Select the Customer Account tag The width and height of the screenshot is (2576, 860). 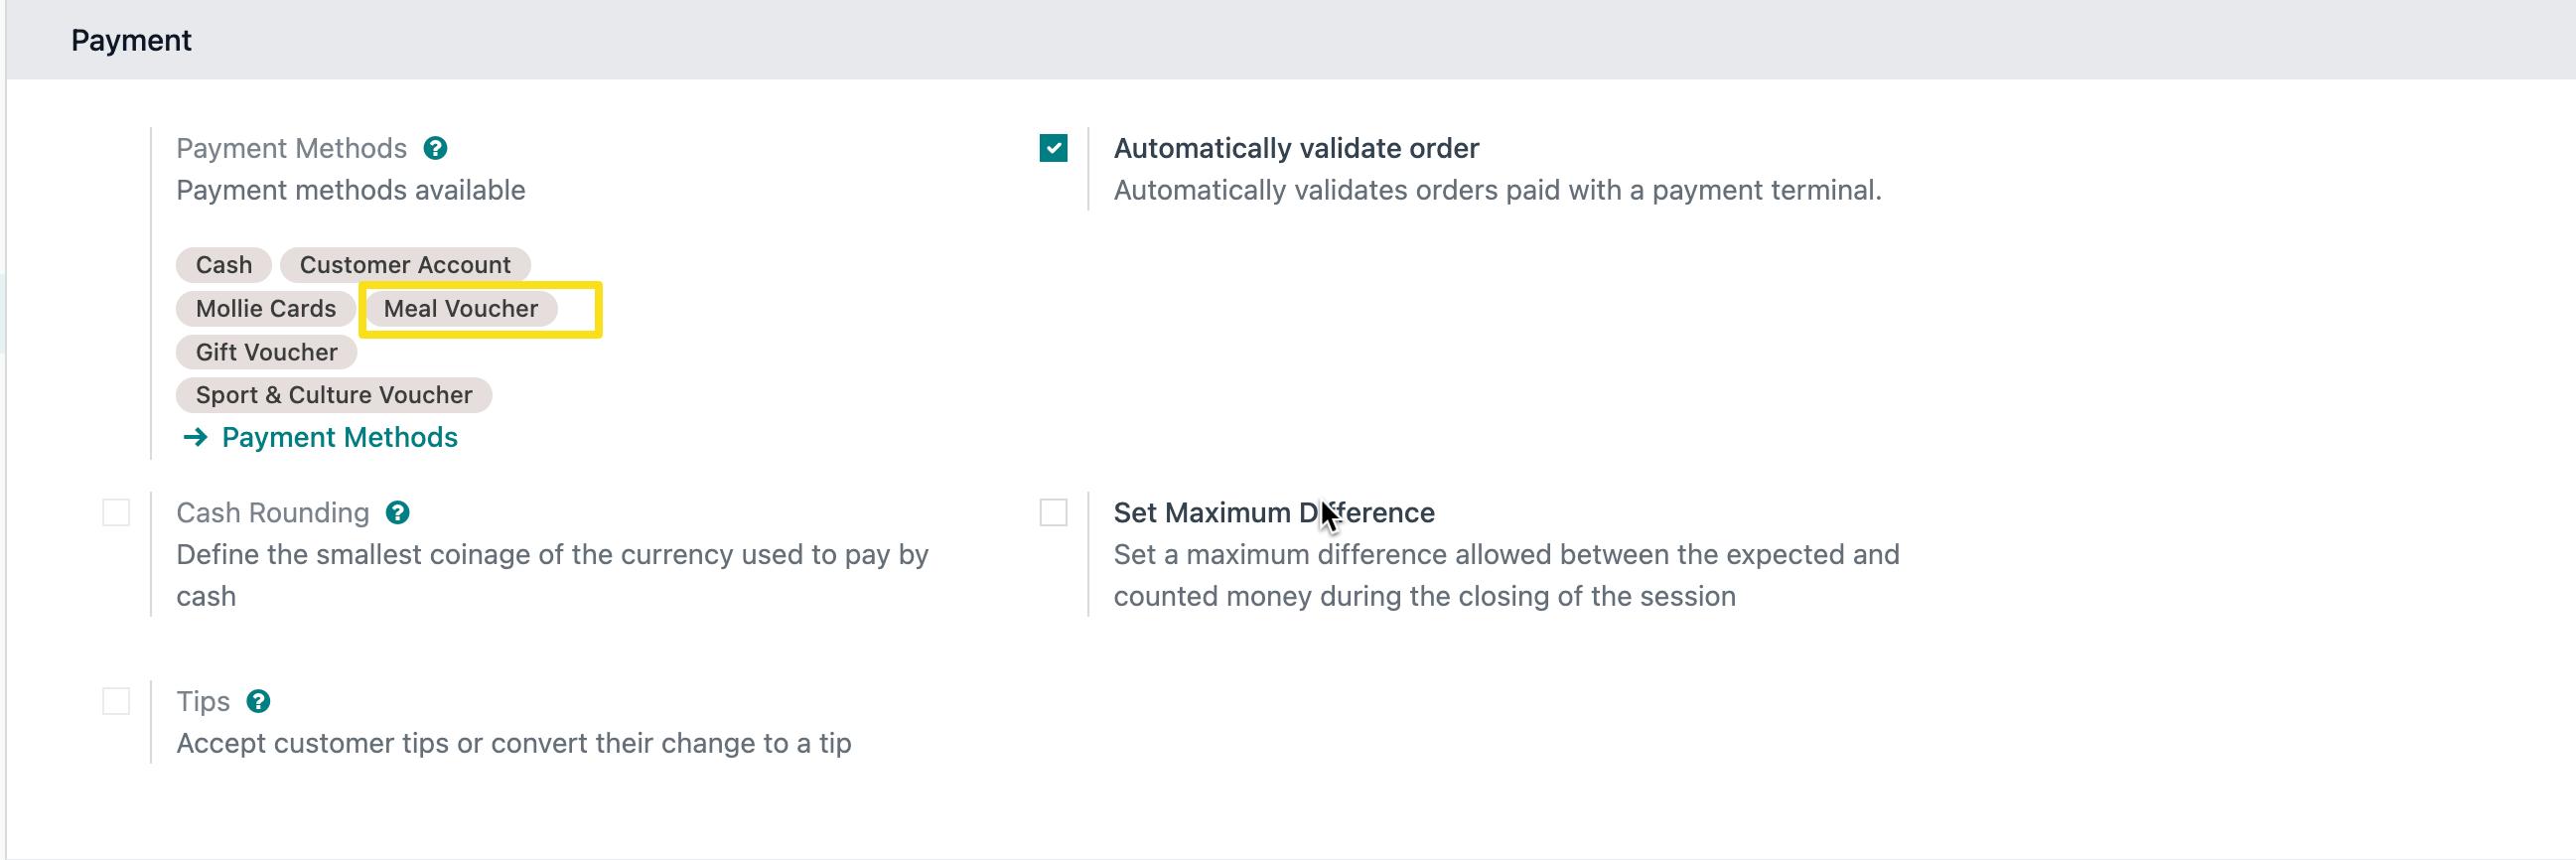(x=405, y=265)
